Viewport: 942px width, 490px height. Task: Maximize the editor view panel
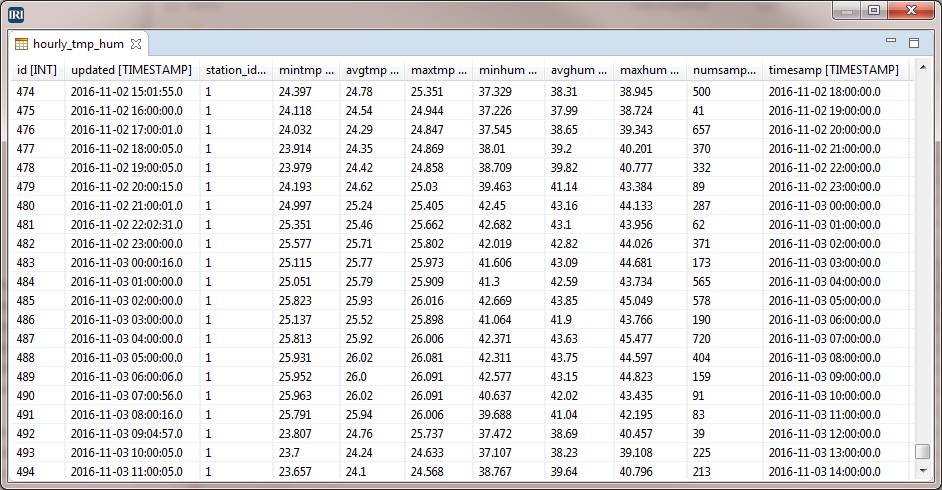914,43
